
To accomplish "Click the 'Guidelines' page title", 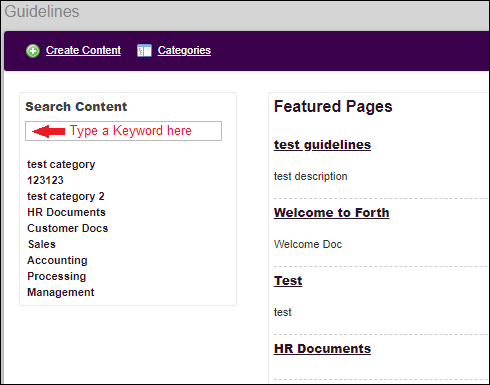I will click(x=42, y=11).
